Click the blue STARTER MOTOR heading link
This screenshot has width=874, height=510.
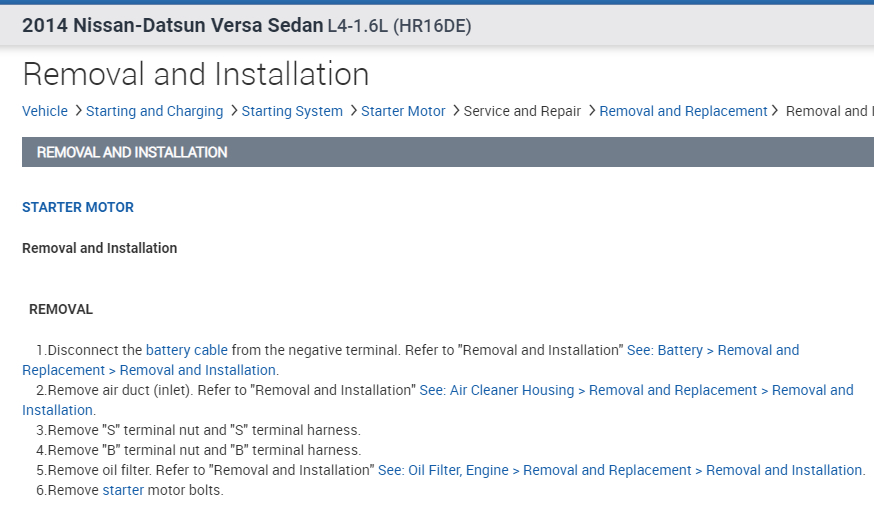[78, 207]
